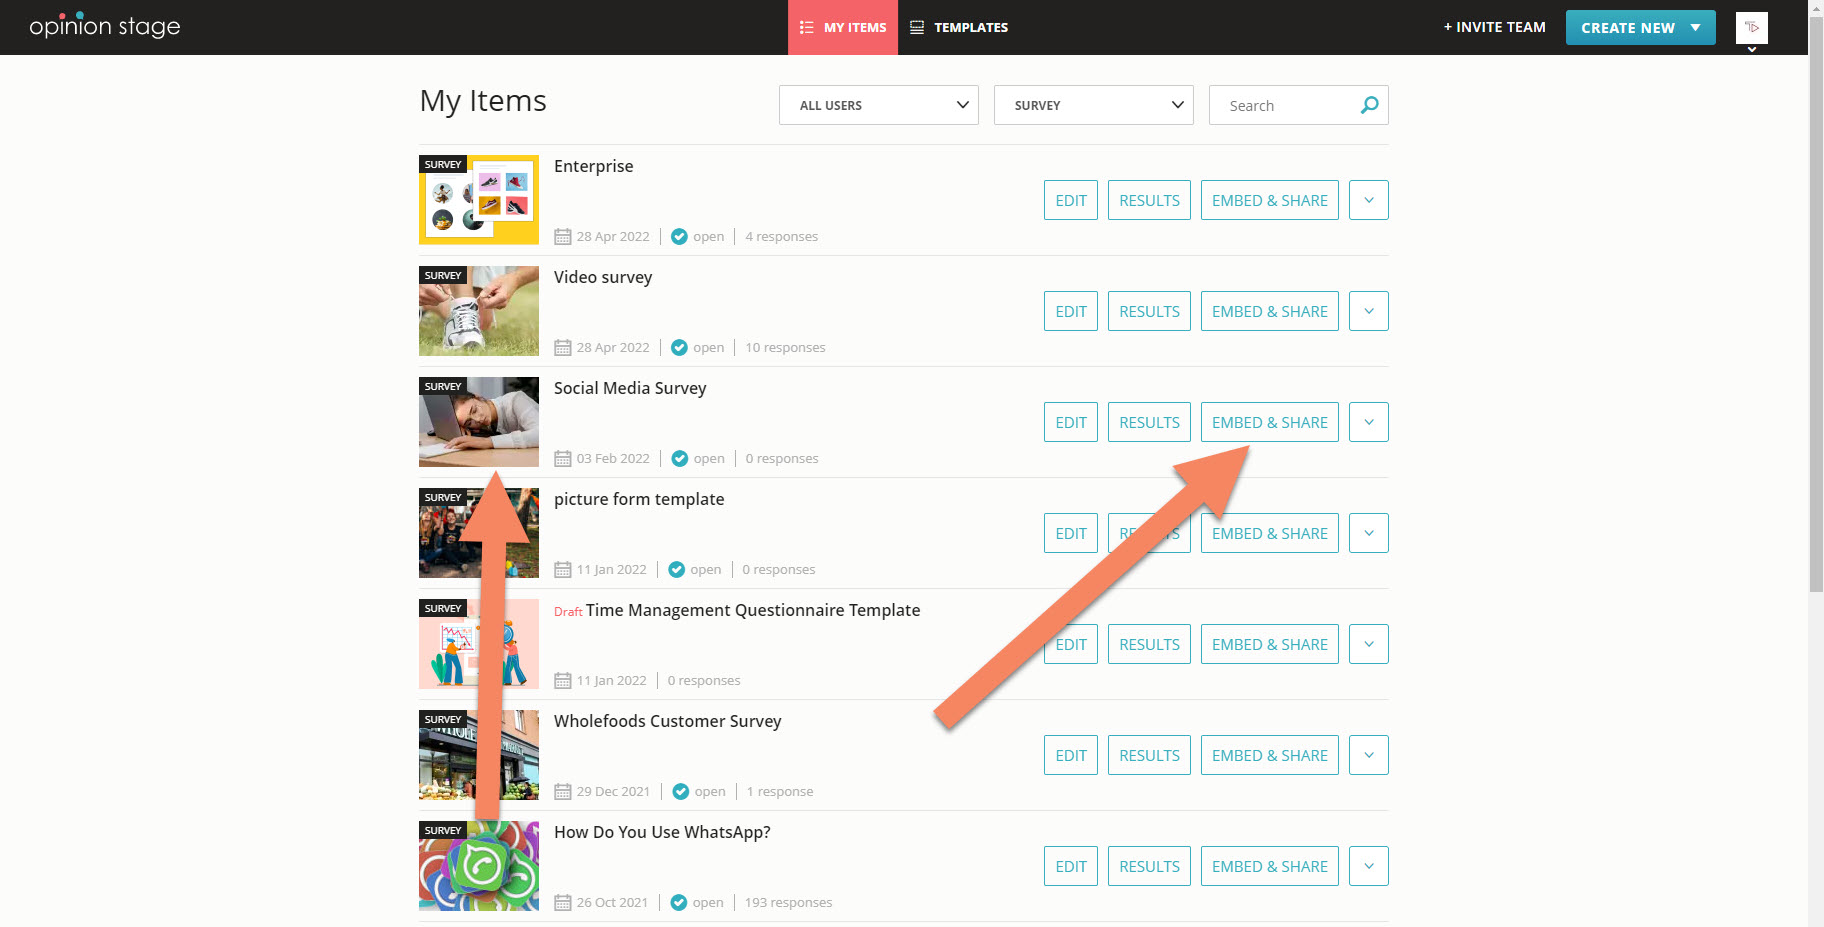
Task: Edit the Enterprise survey
Action: pos(1071,200)
